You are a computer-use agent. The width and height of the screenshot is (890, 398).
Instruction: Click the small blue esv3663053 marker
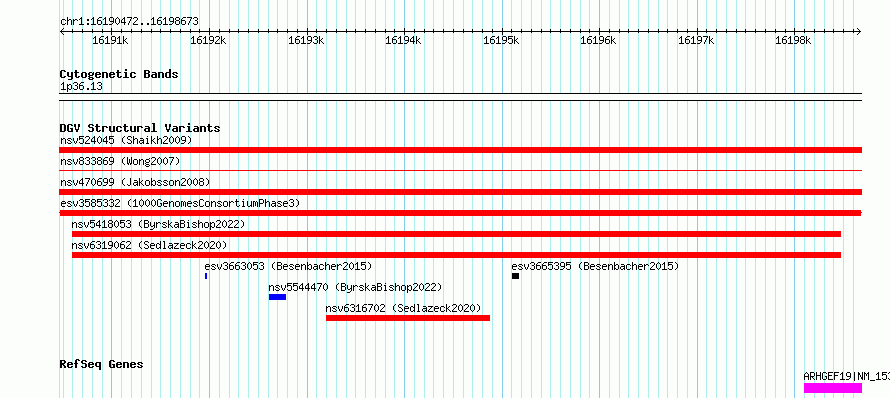pos(206,276)
